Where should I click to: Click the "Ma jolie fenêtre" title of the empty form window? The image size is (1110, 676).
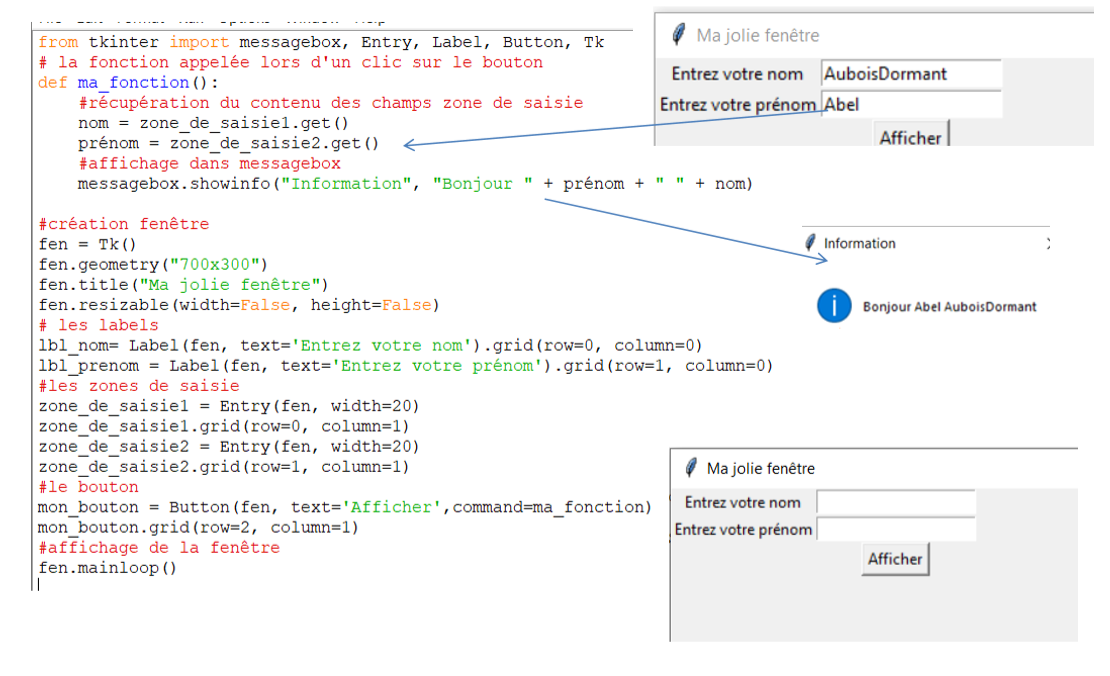click(x=760, y=468)
